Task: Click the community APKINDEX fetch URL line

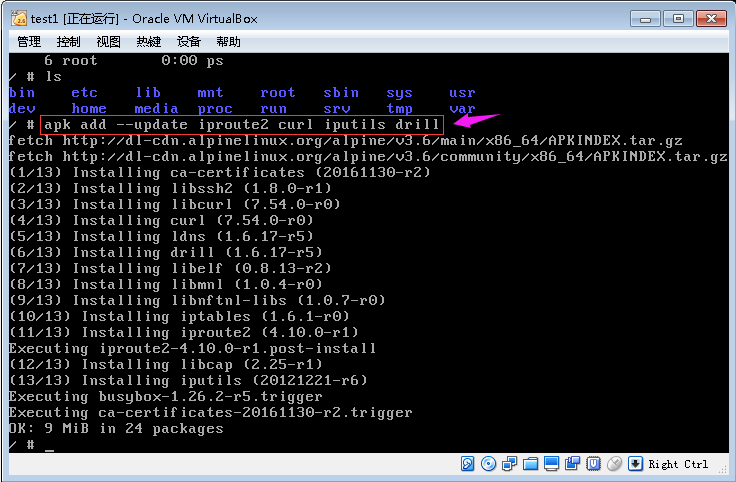Action: coord(368,157)
